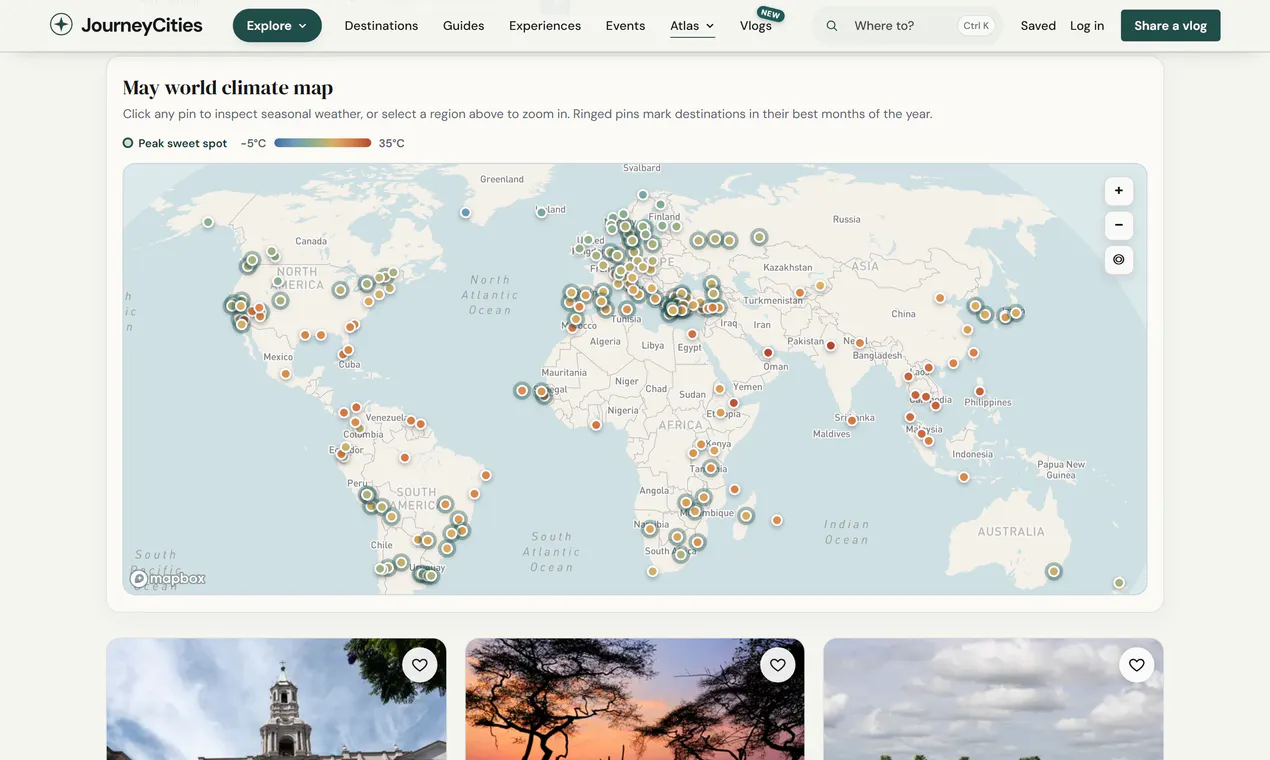Select the pin south of Indonesia label

[964, 477]
